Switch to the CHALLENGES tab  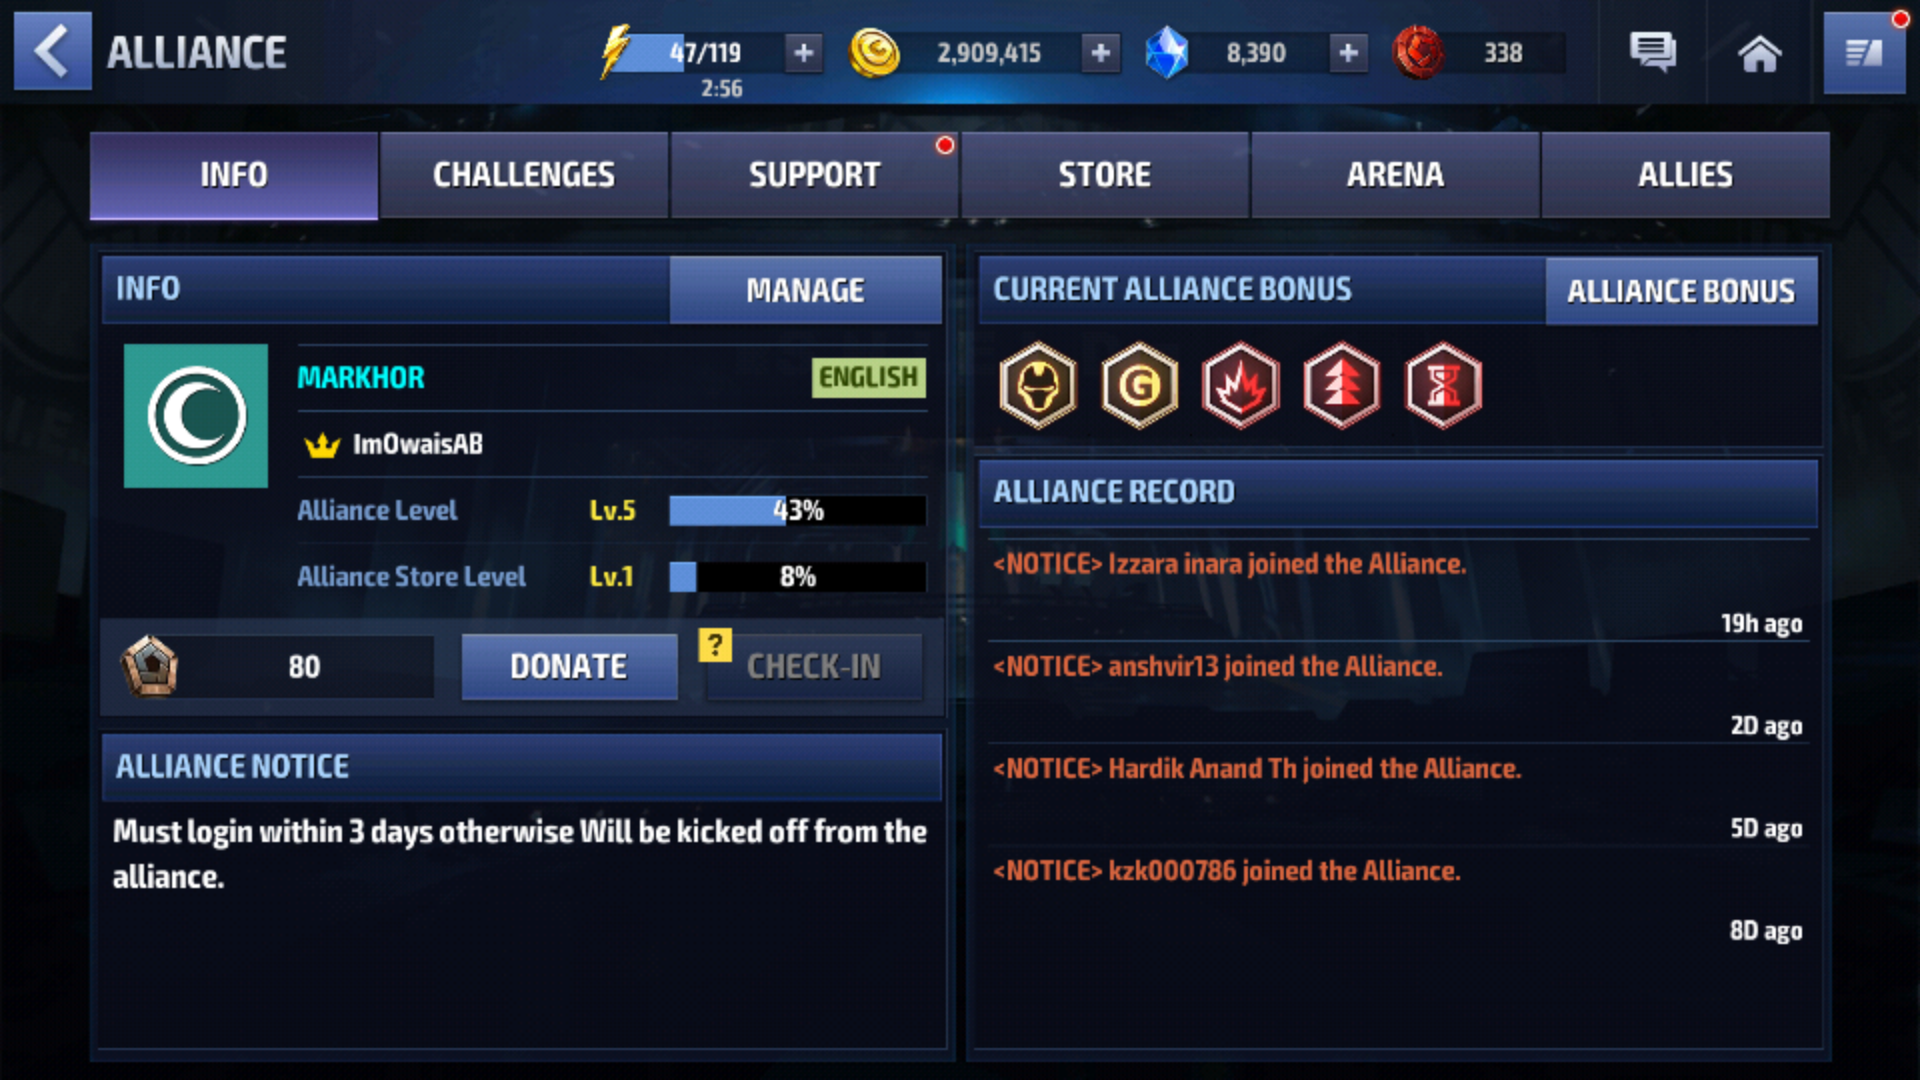click(x=524, y=175)
